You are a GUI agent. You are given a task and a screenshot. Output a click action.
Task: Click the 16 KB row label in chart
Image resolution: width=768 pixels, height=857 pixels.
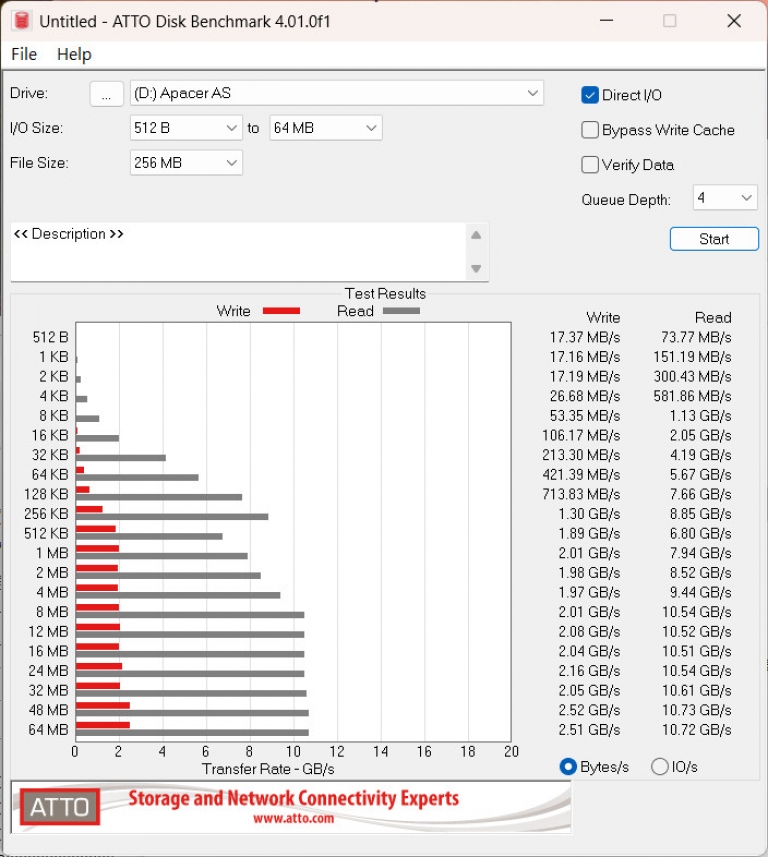tap(50, 435)
